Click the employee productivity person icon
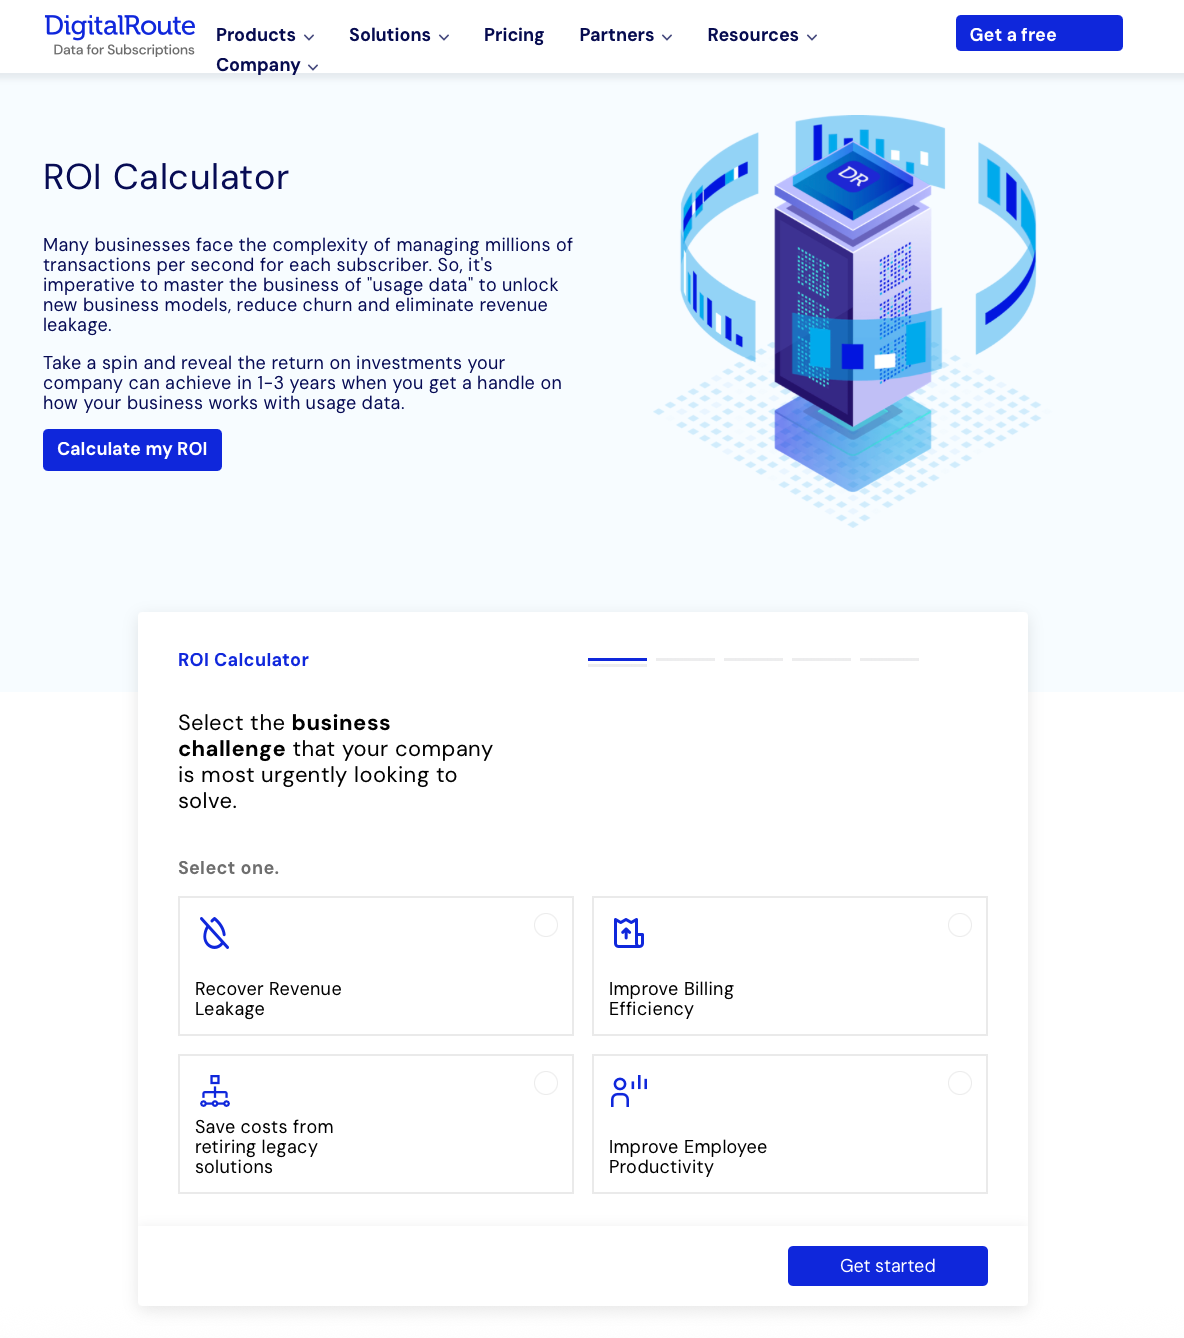Image resolution: width=1184 pixels, height=1338 pixels. [629, 1091]
